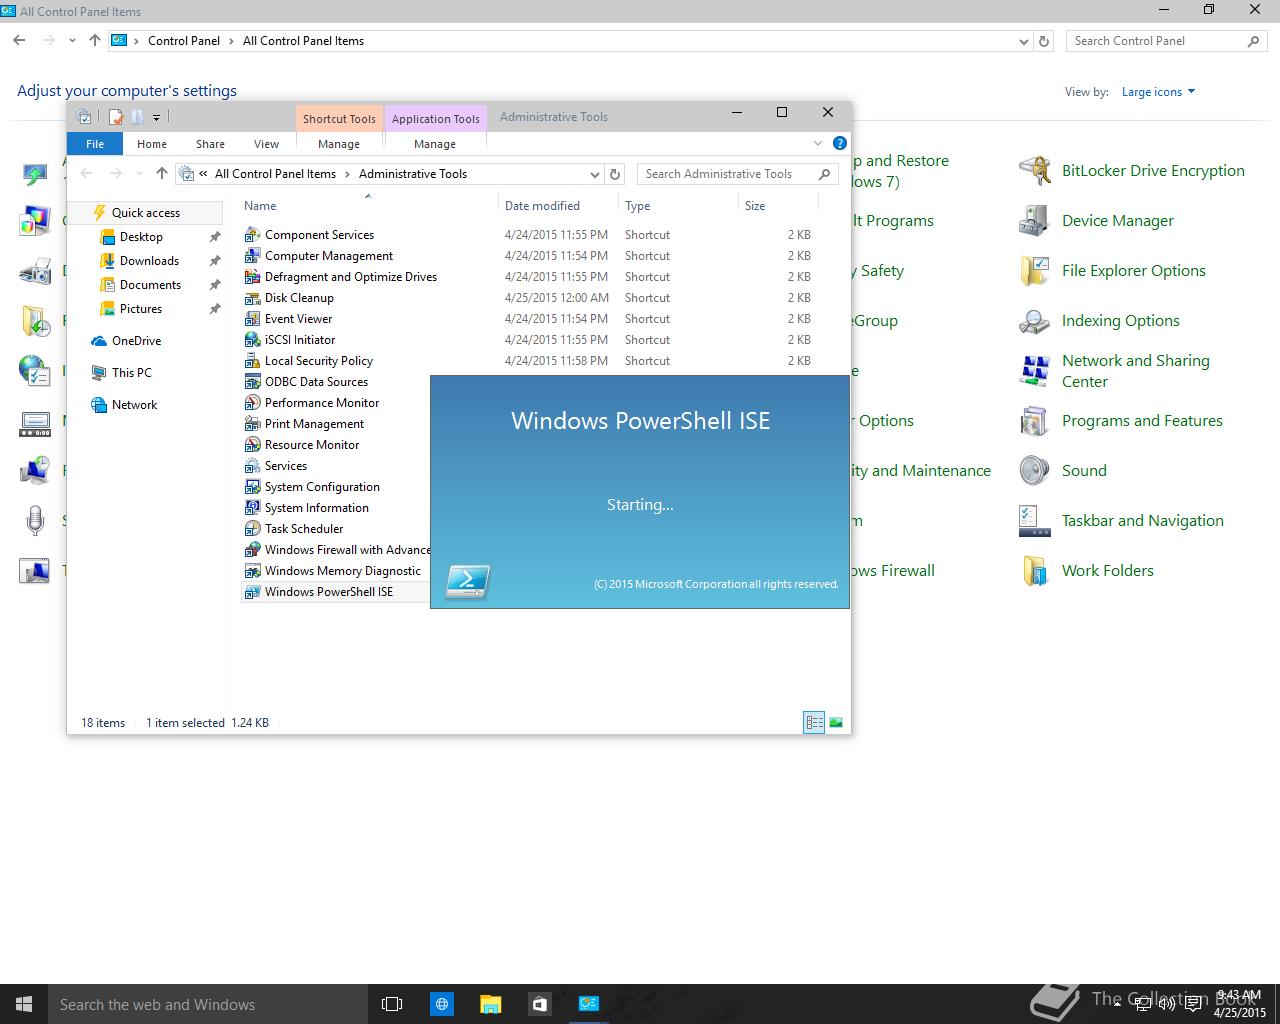Select the Computer Management shortcut icon
The width and height of the screenshot is (1280, 1024).
click(253, 256)
